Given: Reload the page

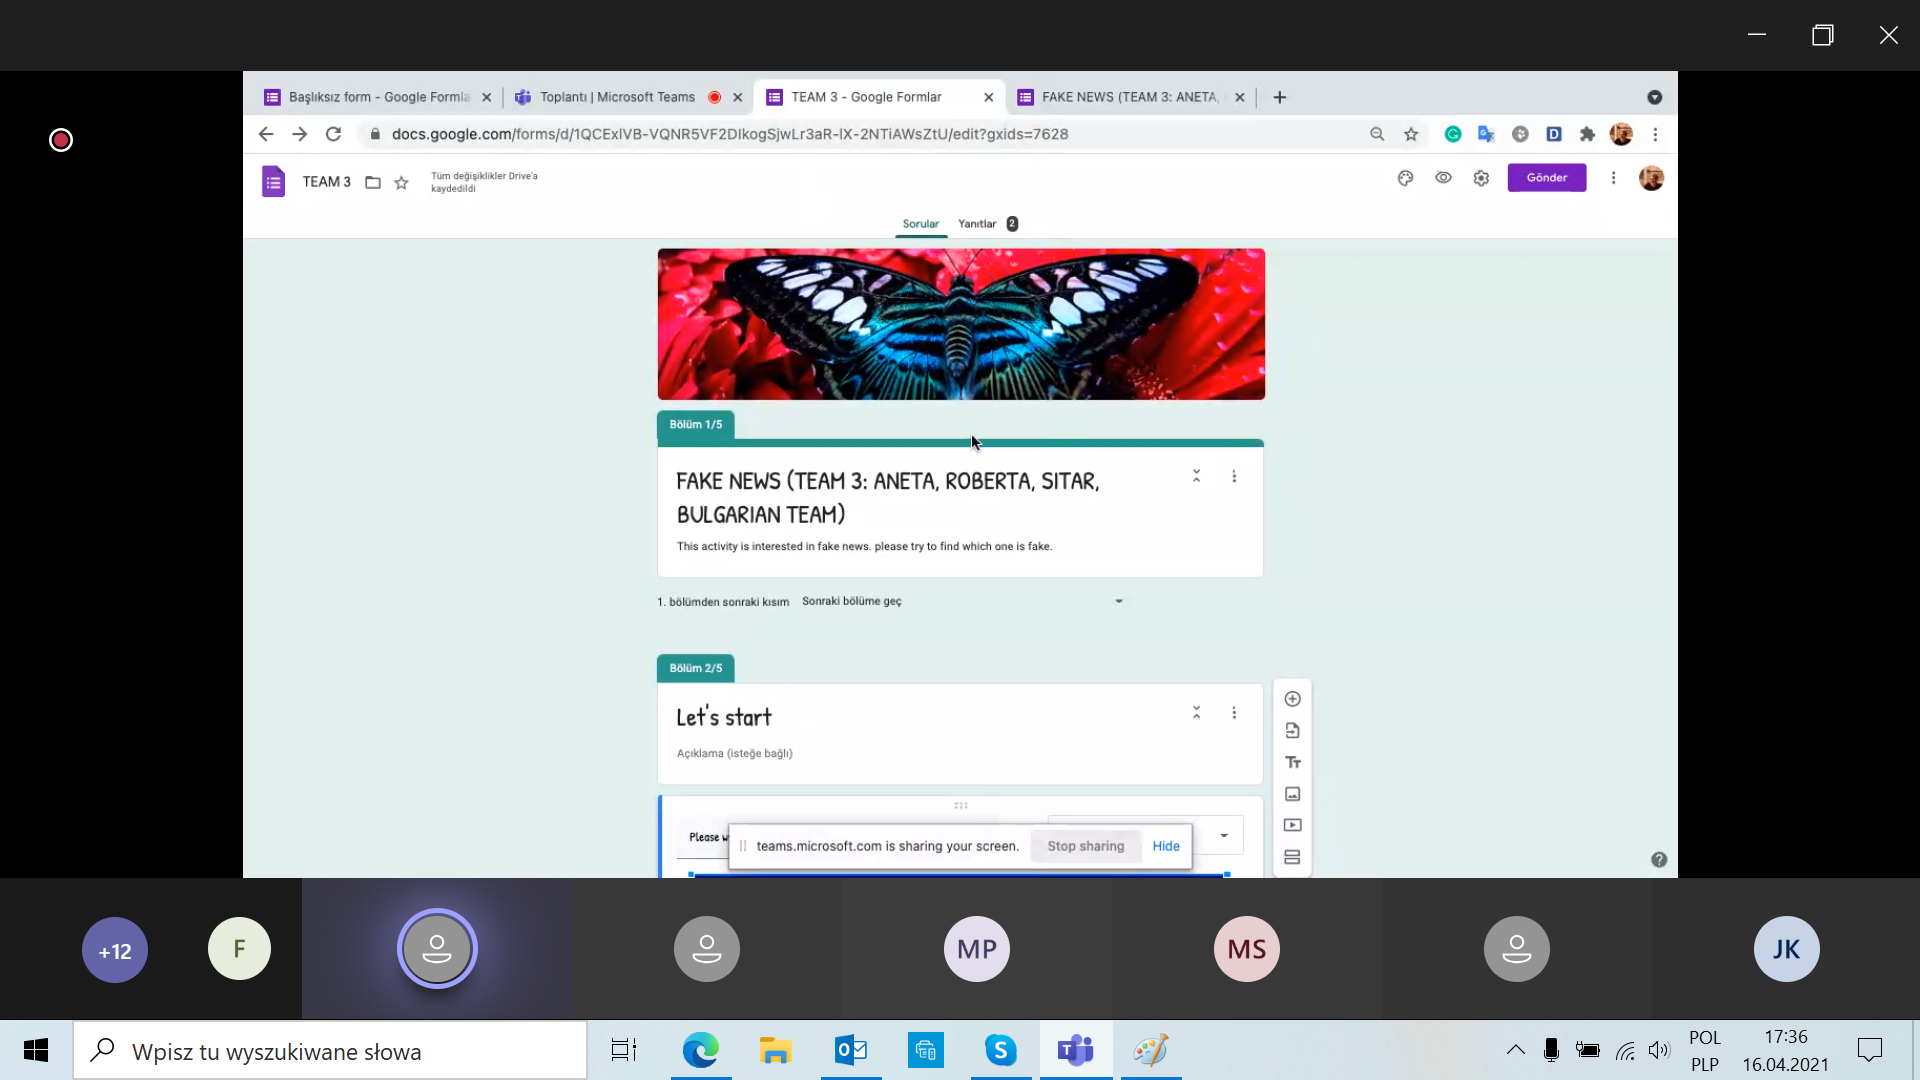Looking at the screenshot, I should point(333,134).
